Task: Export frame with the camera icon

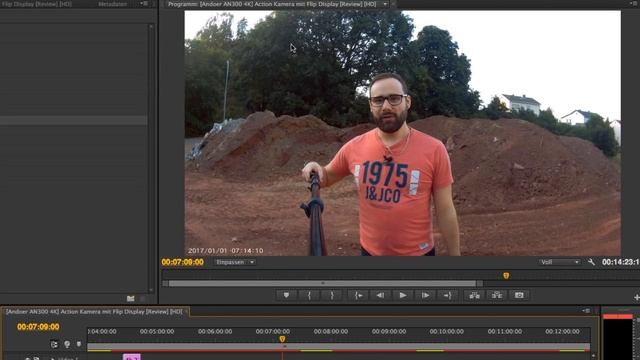Action: pos(519,295)
